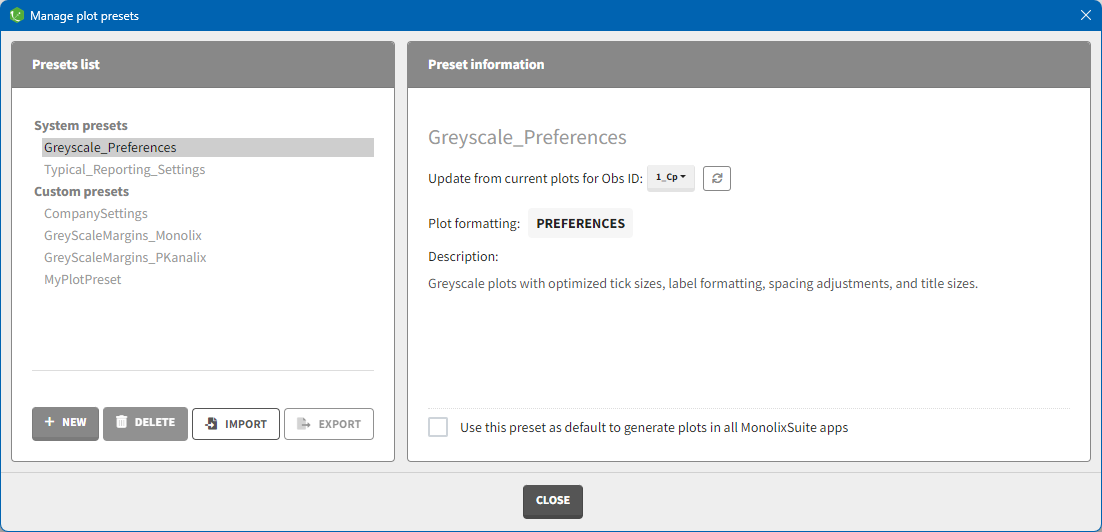1102x532 pixels.
Task: Select MyPlotPreset from custom presets
Action: tap(82, 280)
